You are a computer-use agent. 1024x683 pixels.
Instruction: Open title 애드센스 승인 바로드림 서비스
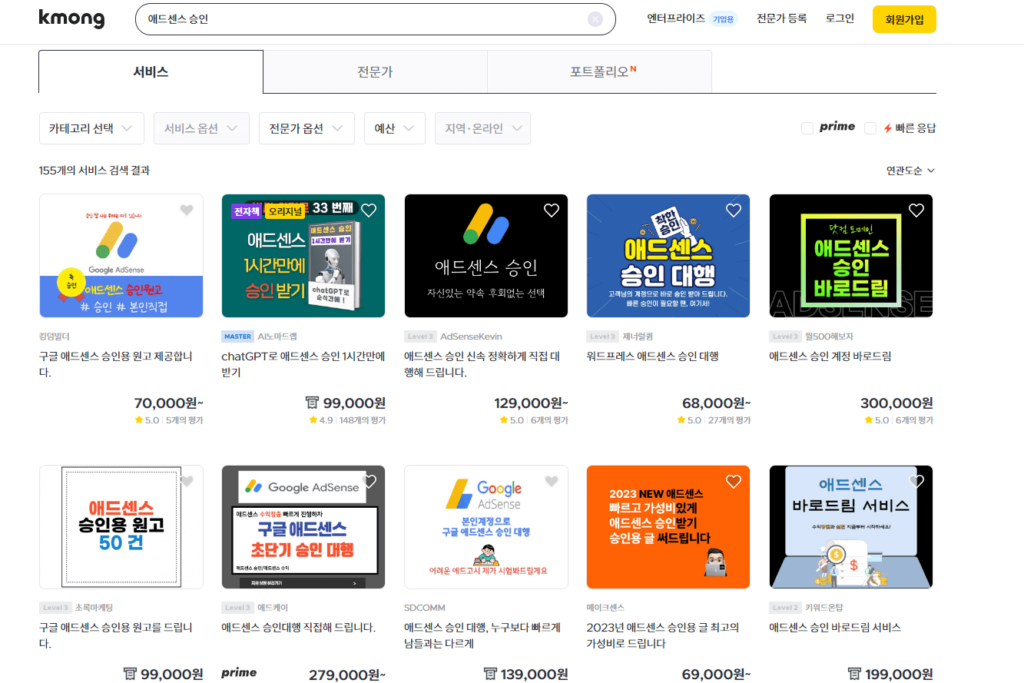pyautogui.click(x=835, y=627)
